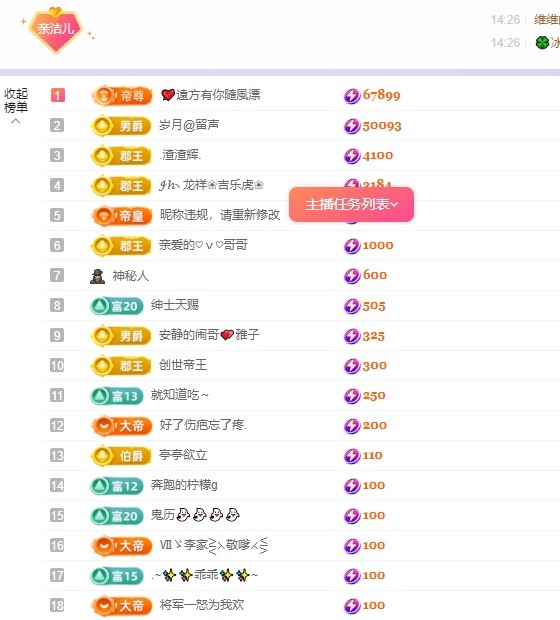Click the 富20 badge beside 鬼厉
Viewport: 560px width, 620px height.
pos(117,516)
